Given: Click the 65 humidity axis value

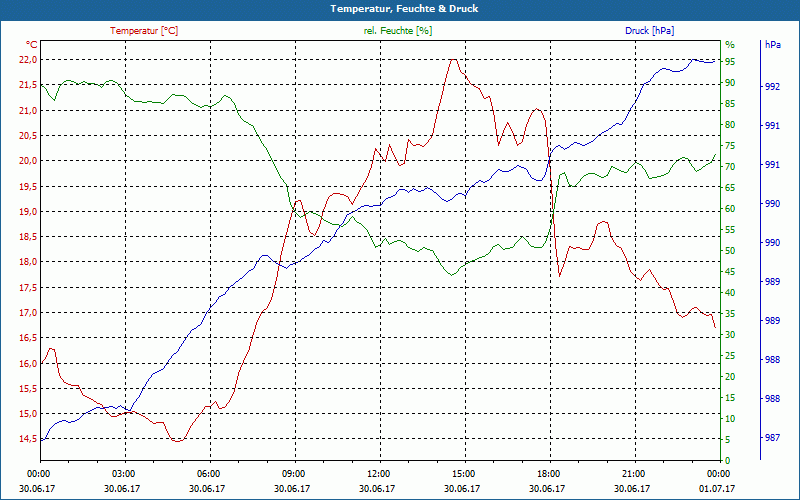Looking at the screenshot, I should point(730,188).
